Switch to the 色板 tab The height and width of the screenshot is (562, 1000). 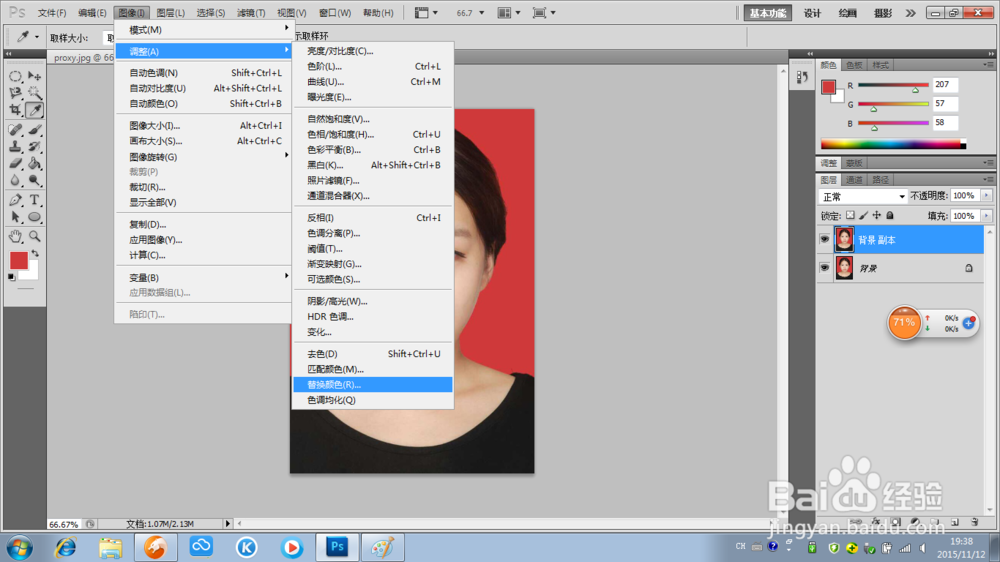tap(854, 65)
